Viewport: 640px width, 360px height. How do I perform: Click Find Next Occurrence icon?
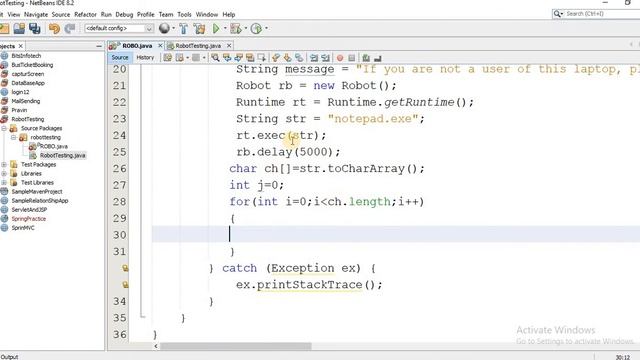(x=238, y=58)
